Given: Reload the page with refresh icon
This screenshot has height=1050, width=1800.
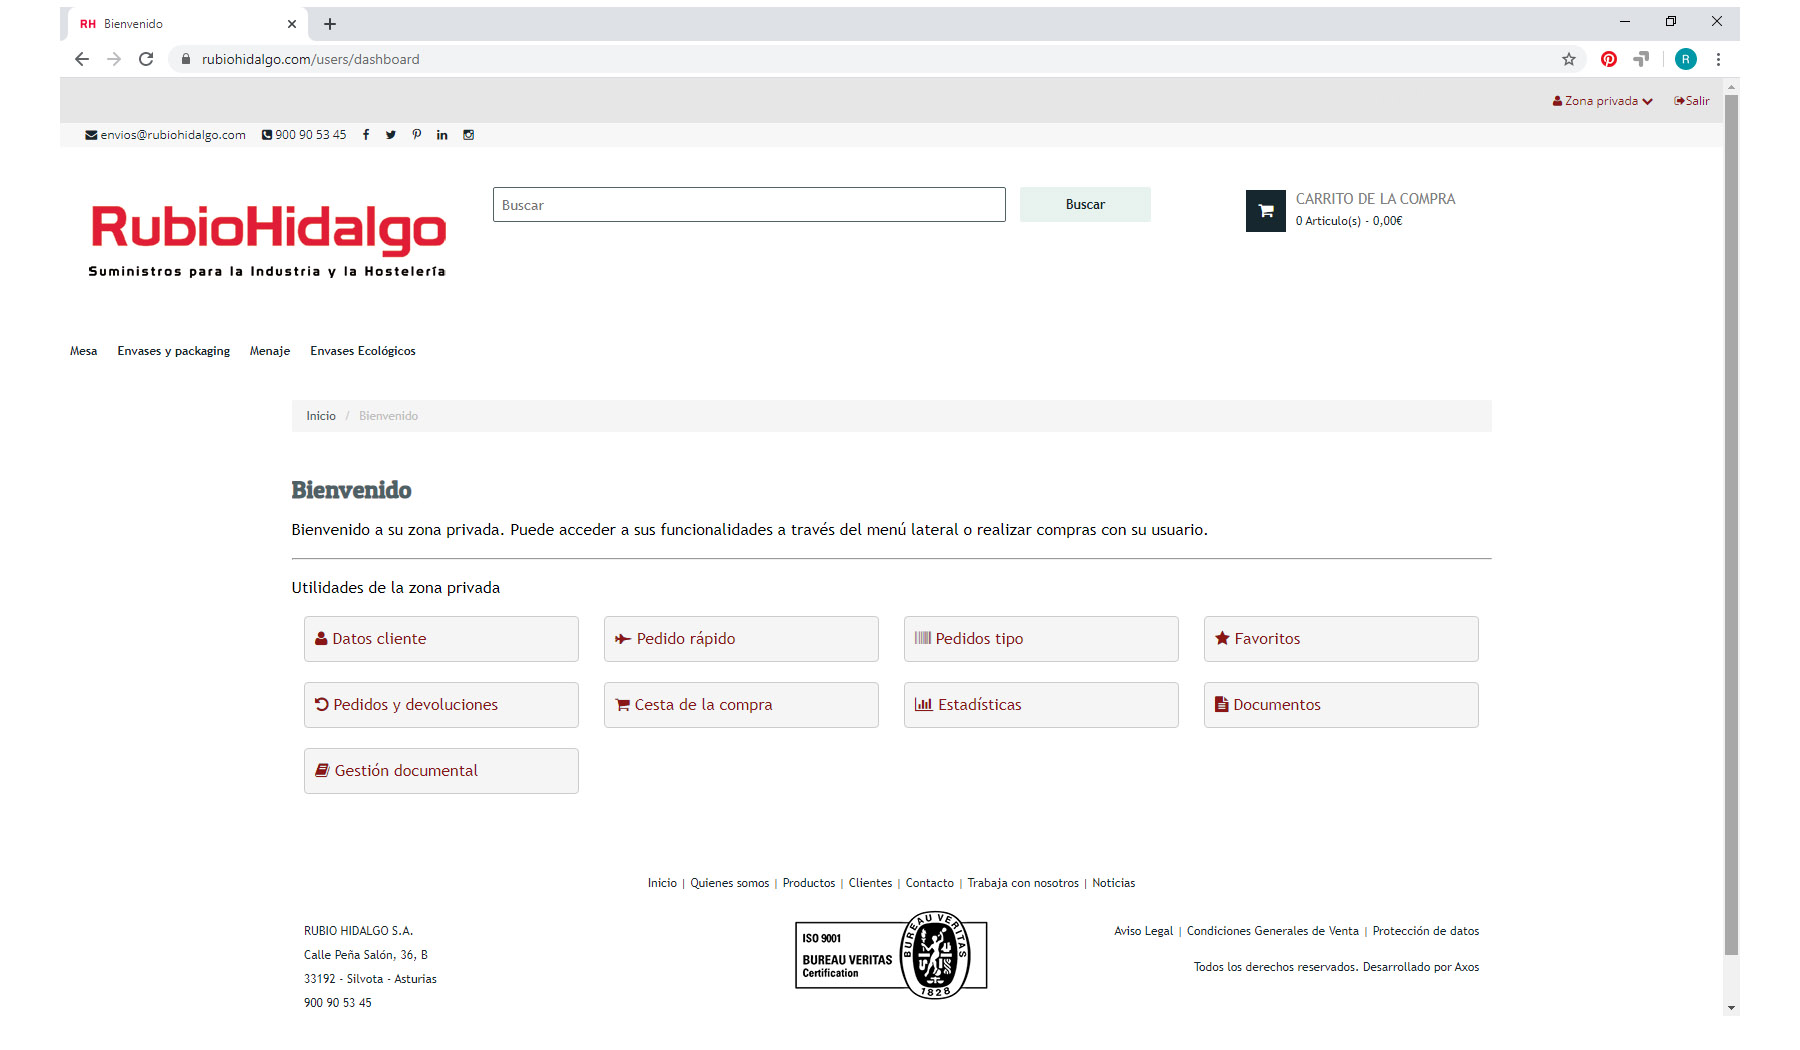Looking at the screenshot, I should tap(146, 59).
